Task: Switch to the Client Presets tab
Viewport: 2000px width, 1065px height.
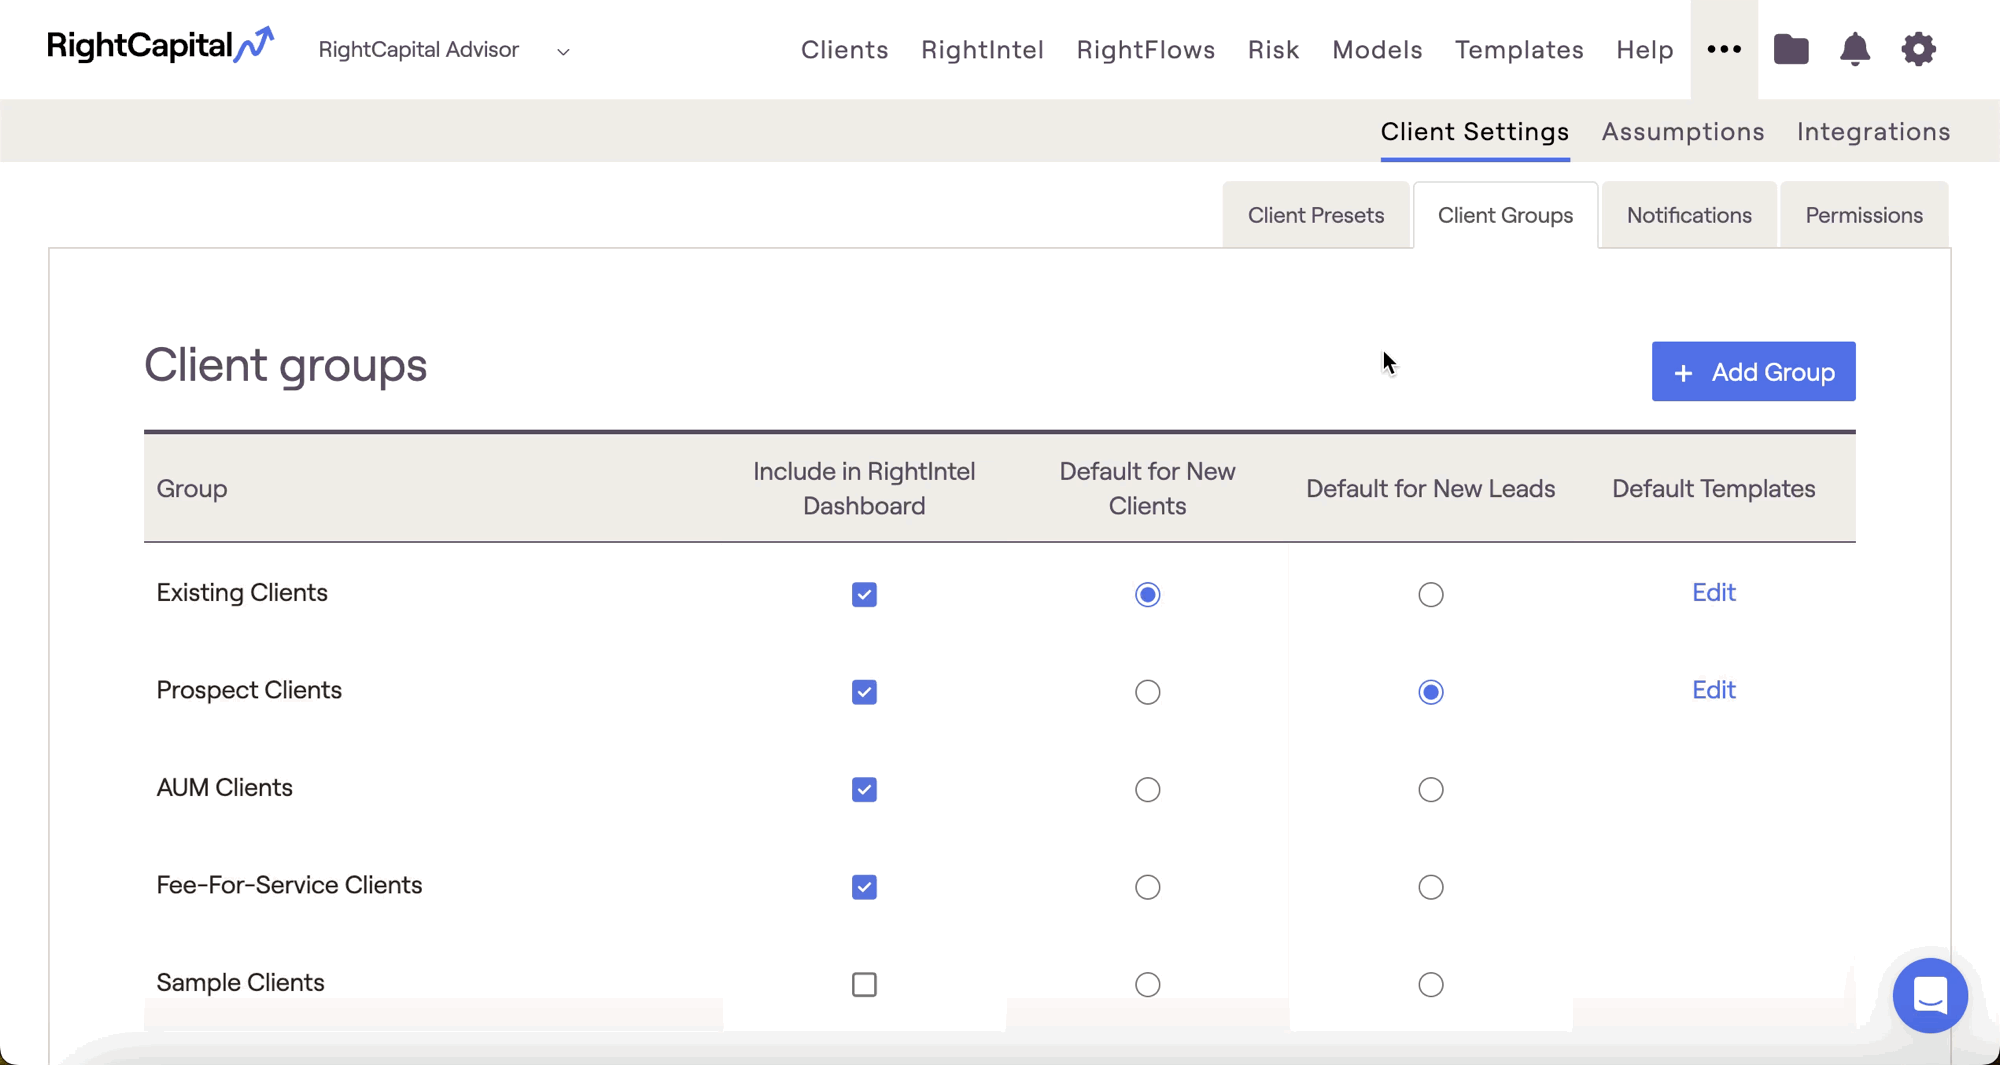Action: (1315, 215)
